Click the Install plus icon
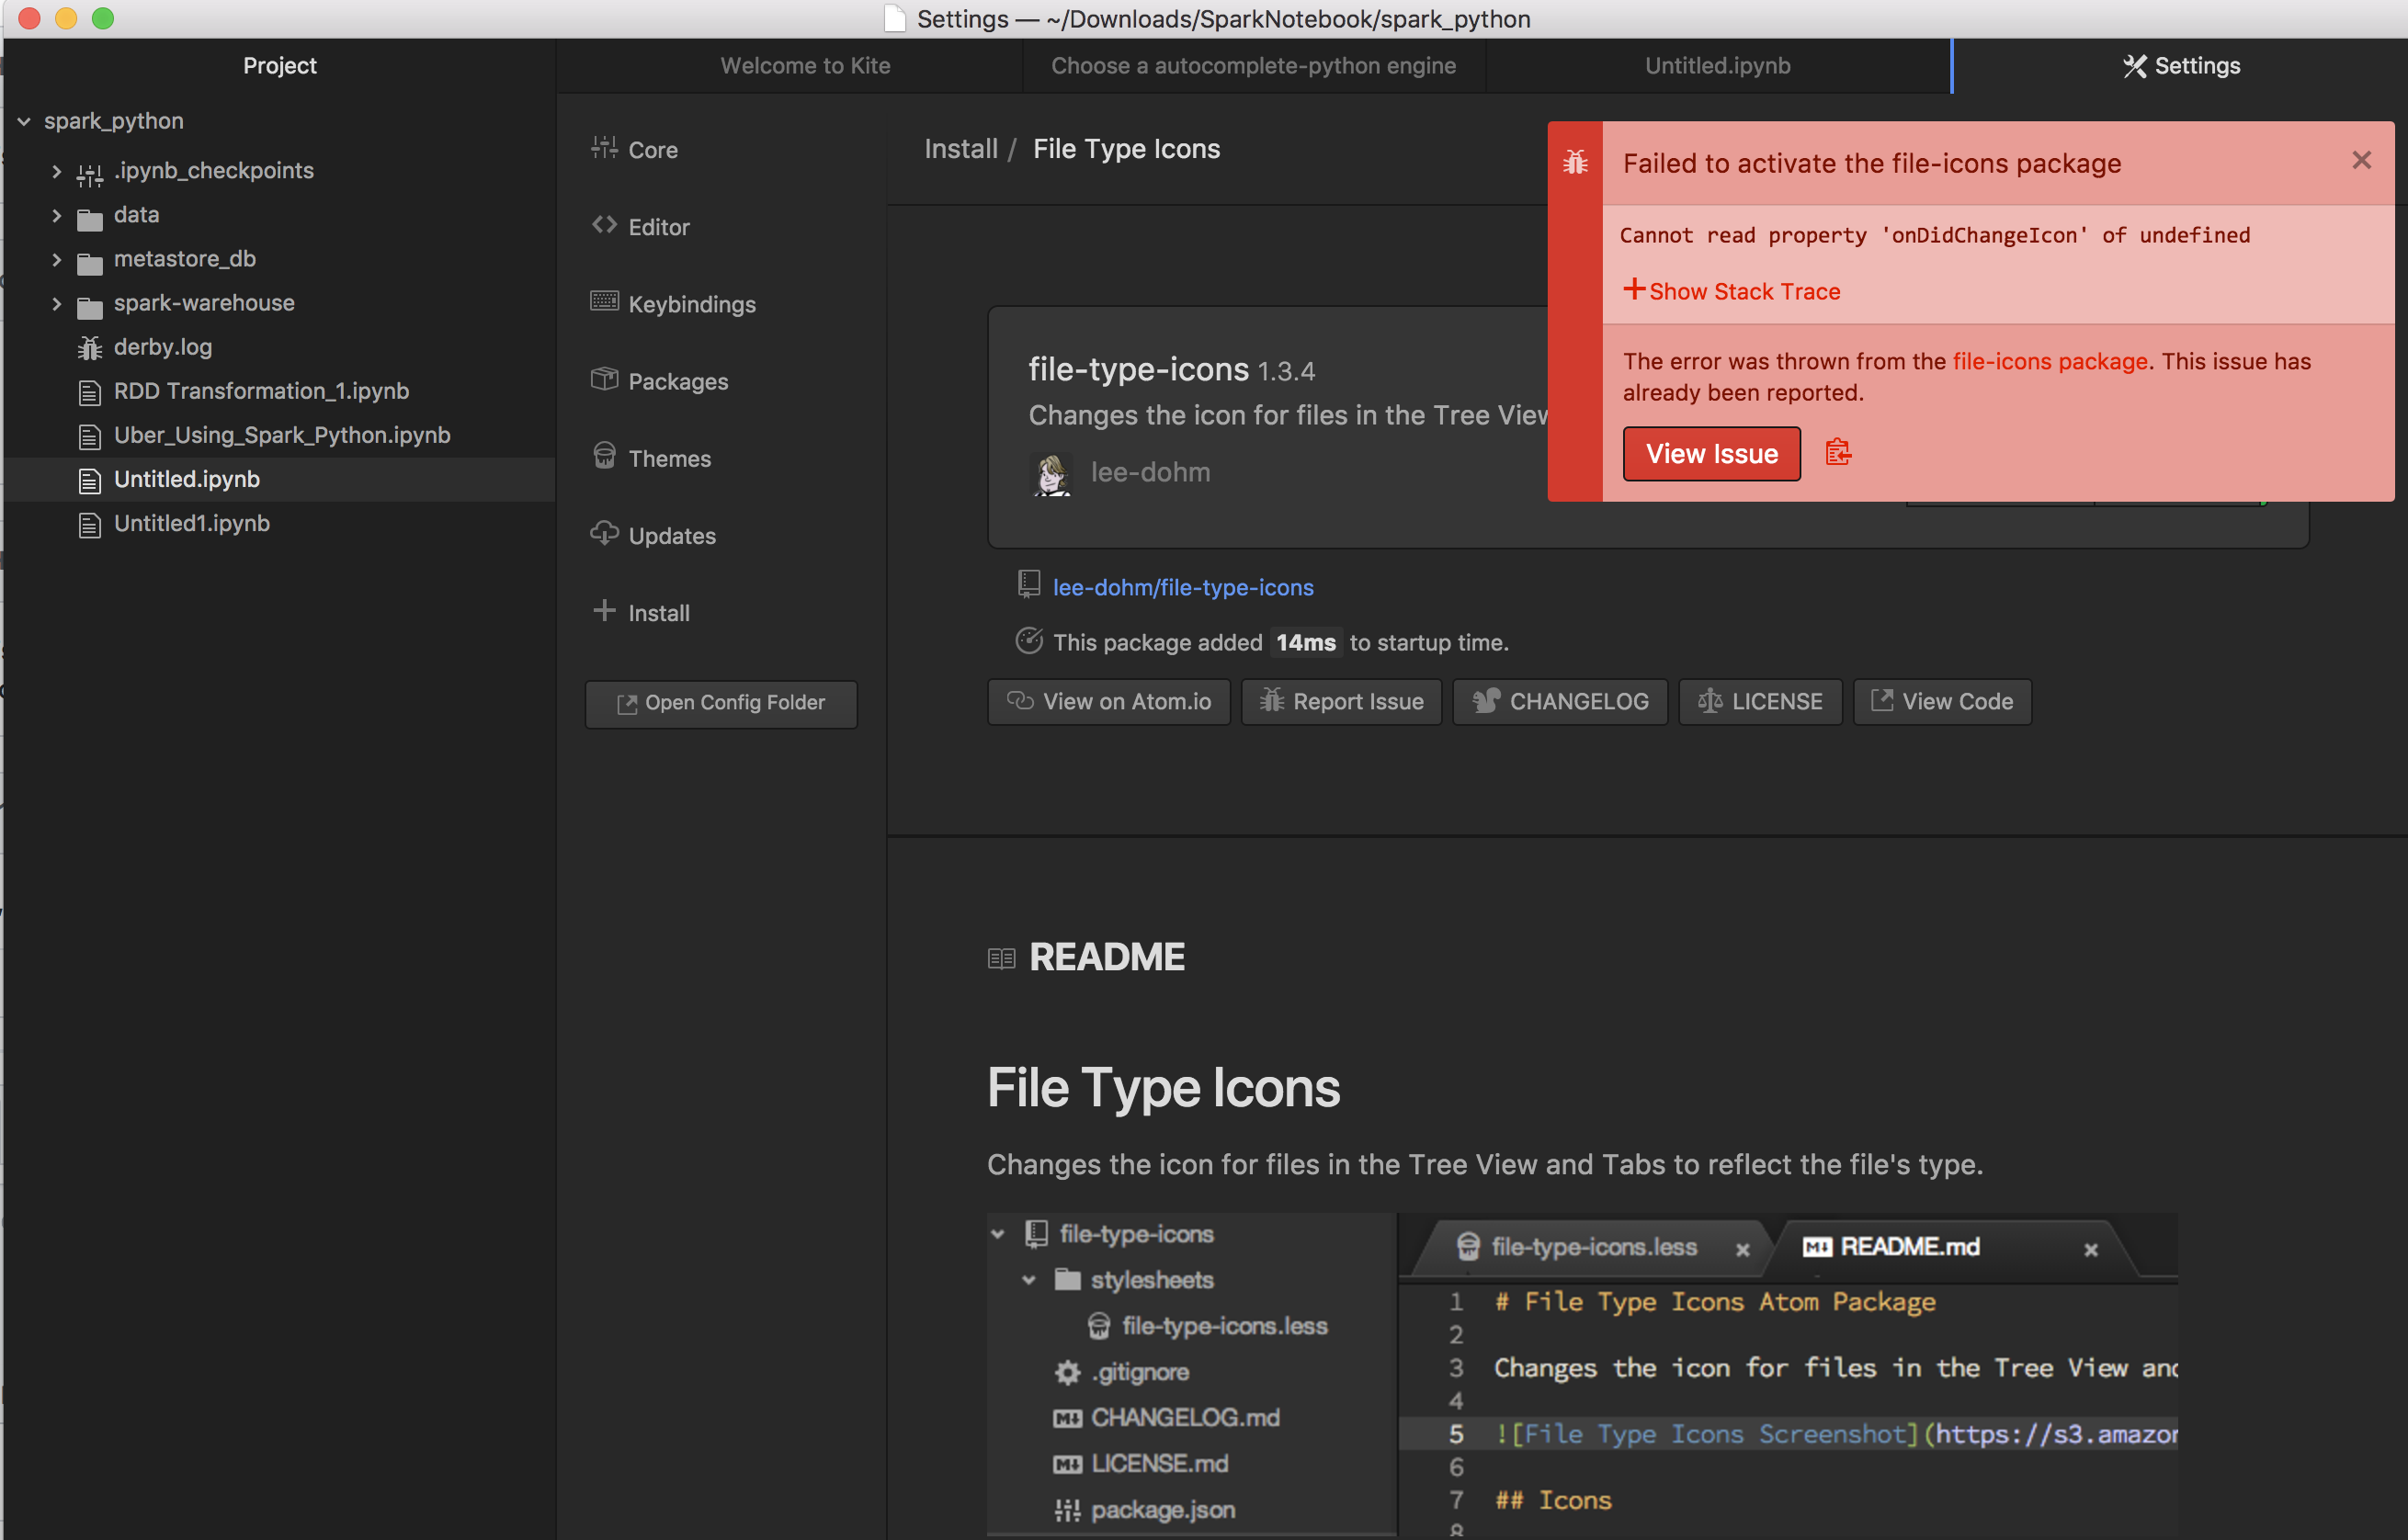The width and height of the screenshot is (2408, 1540). [604, 610]
